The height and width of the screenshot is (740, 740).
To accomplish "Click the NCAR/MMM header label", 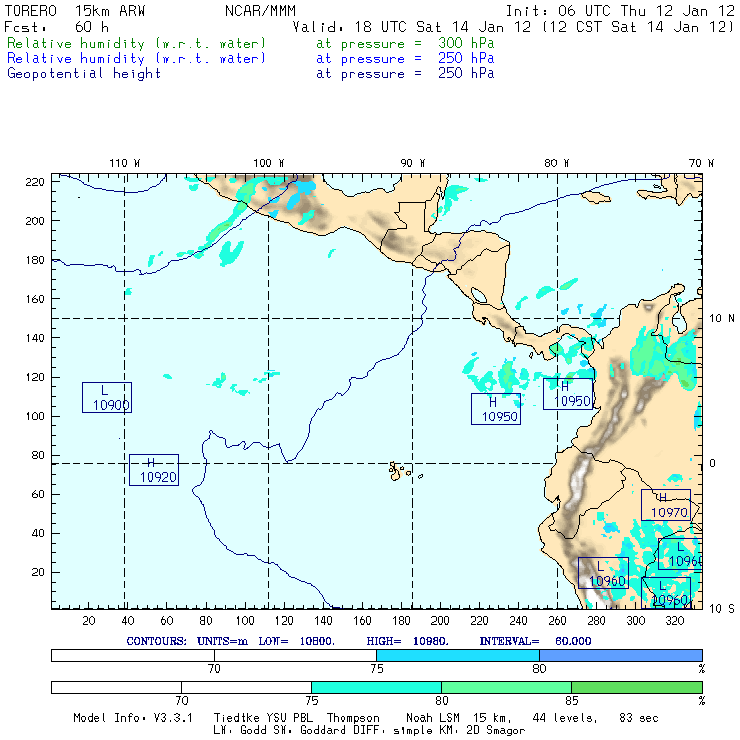I will click(260, 11).
